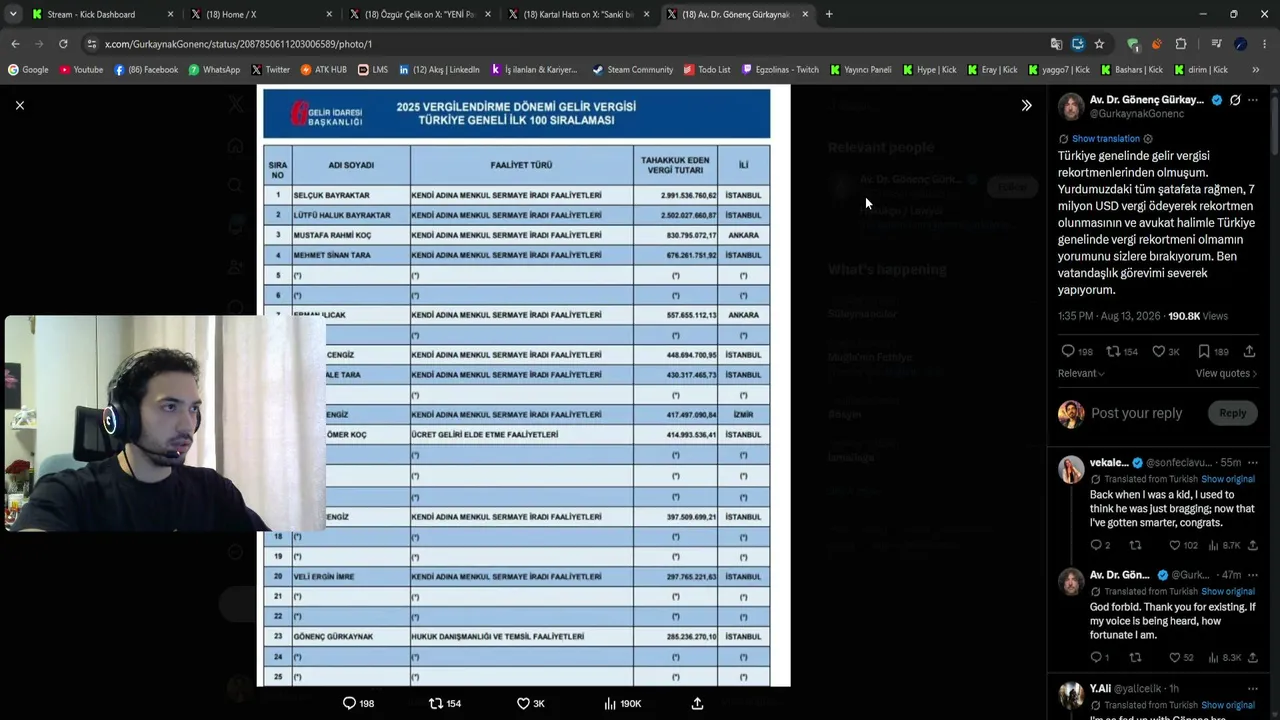Collapse the tweet sidebar with double-chevron
This screenshot has width=1280, height=720.
(x=1026, y=105)
